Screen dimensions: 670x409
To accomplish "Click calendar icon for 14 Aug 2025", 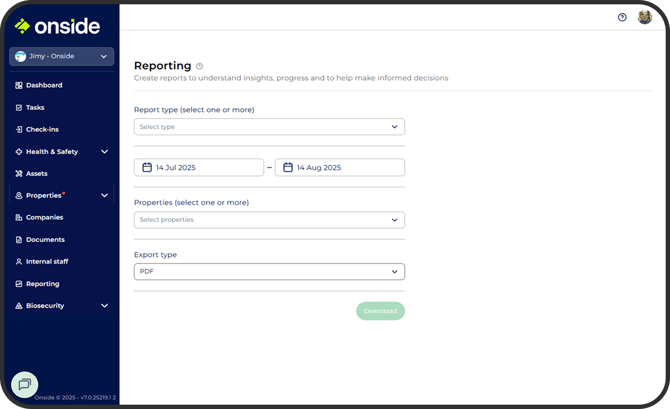I will click(288, 168).
